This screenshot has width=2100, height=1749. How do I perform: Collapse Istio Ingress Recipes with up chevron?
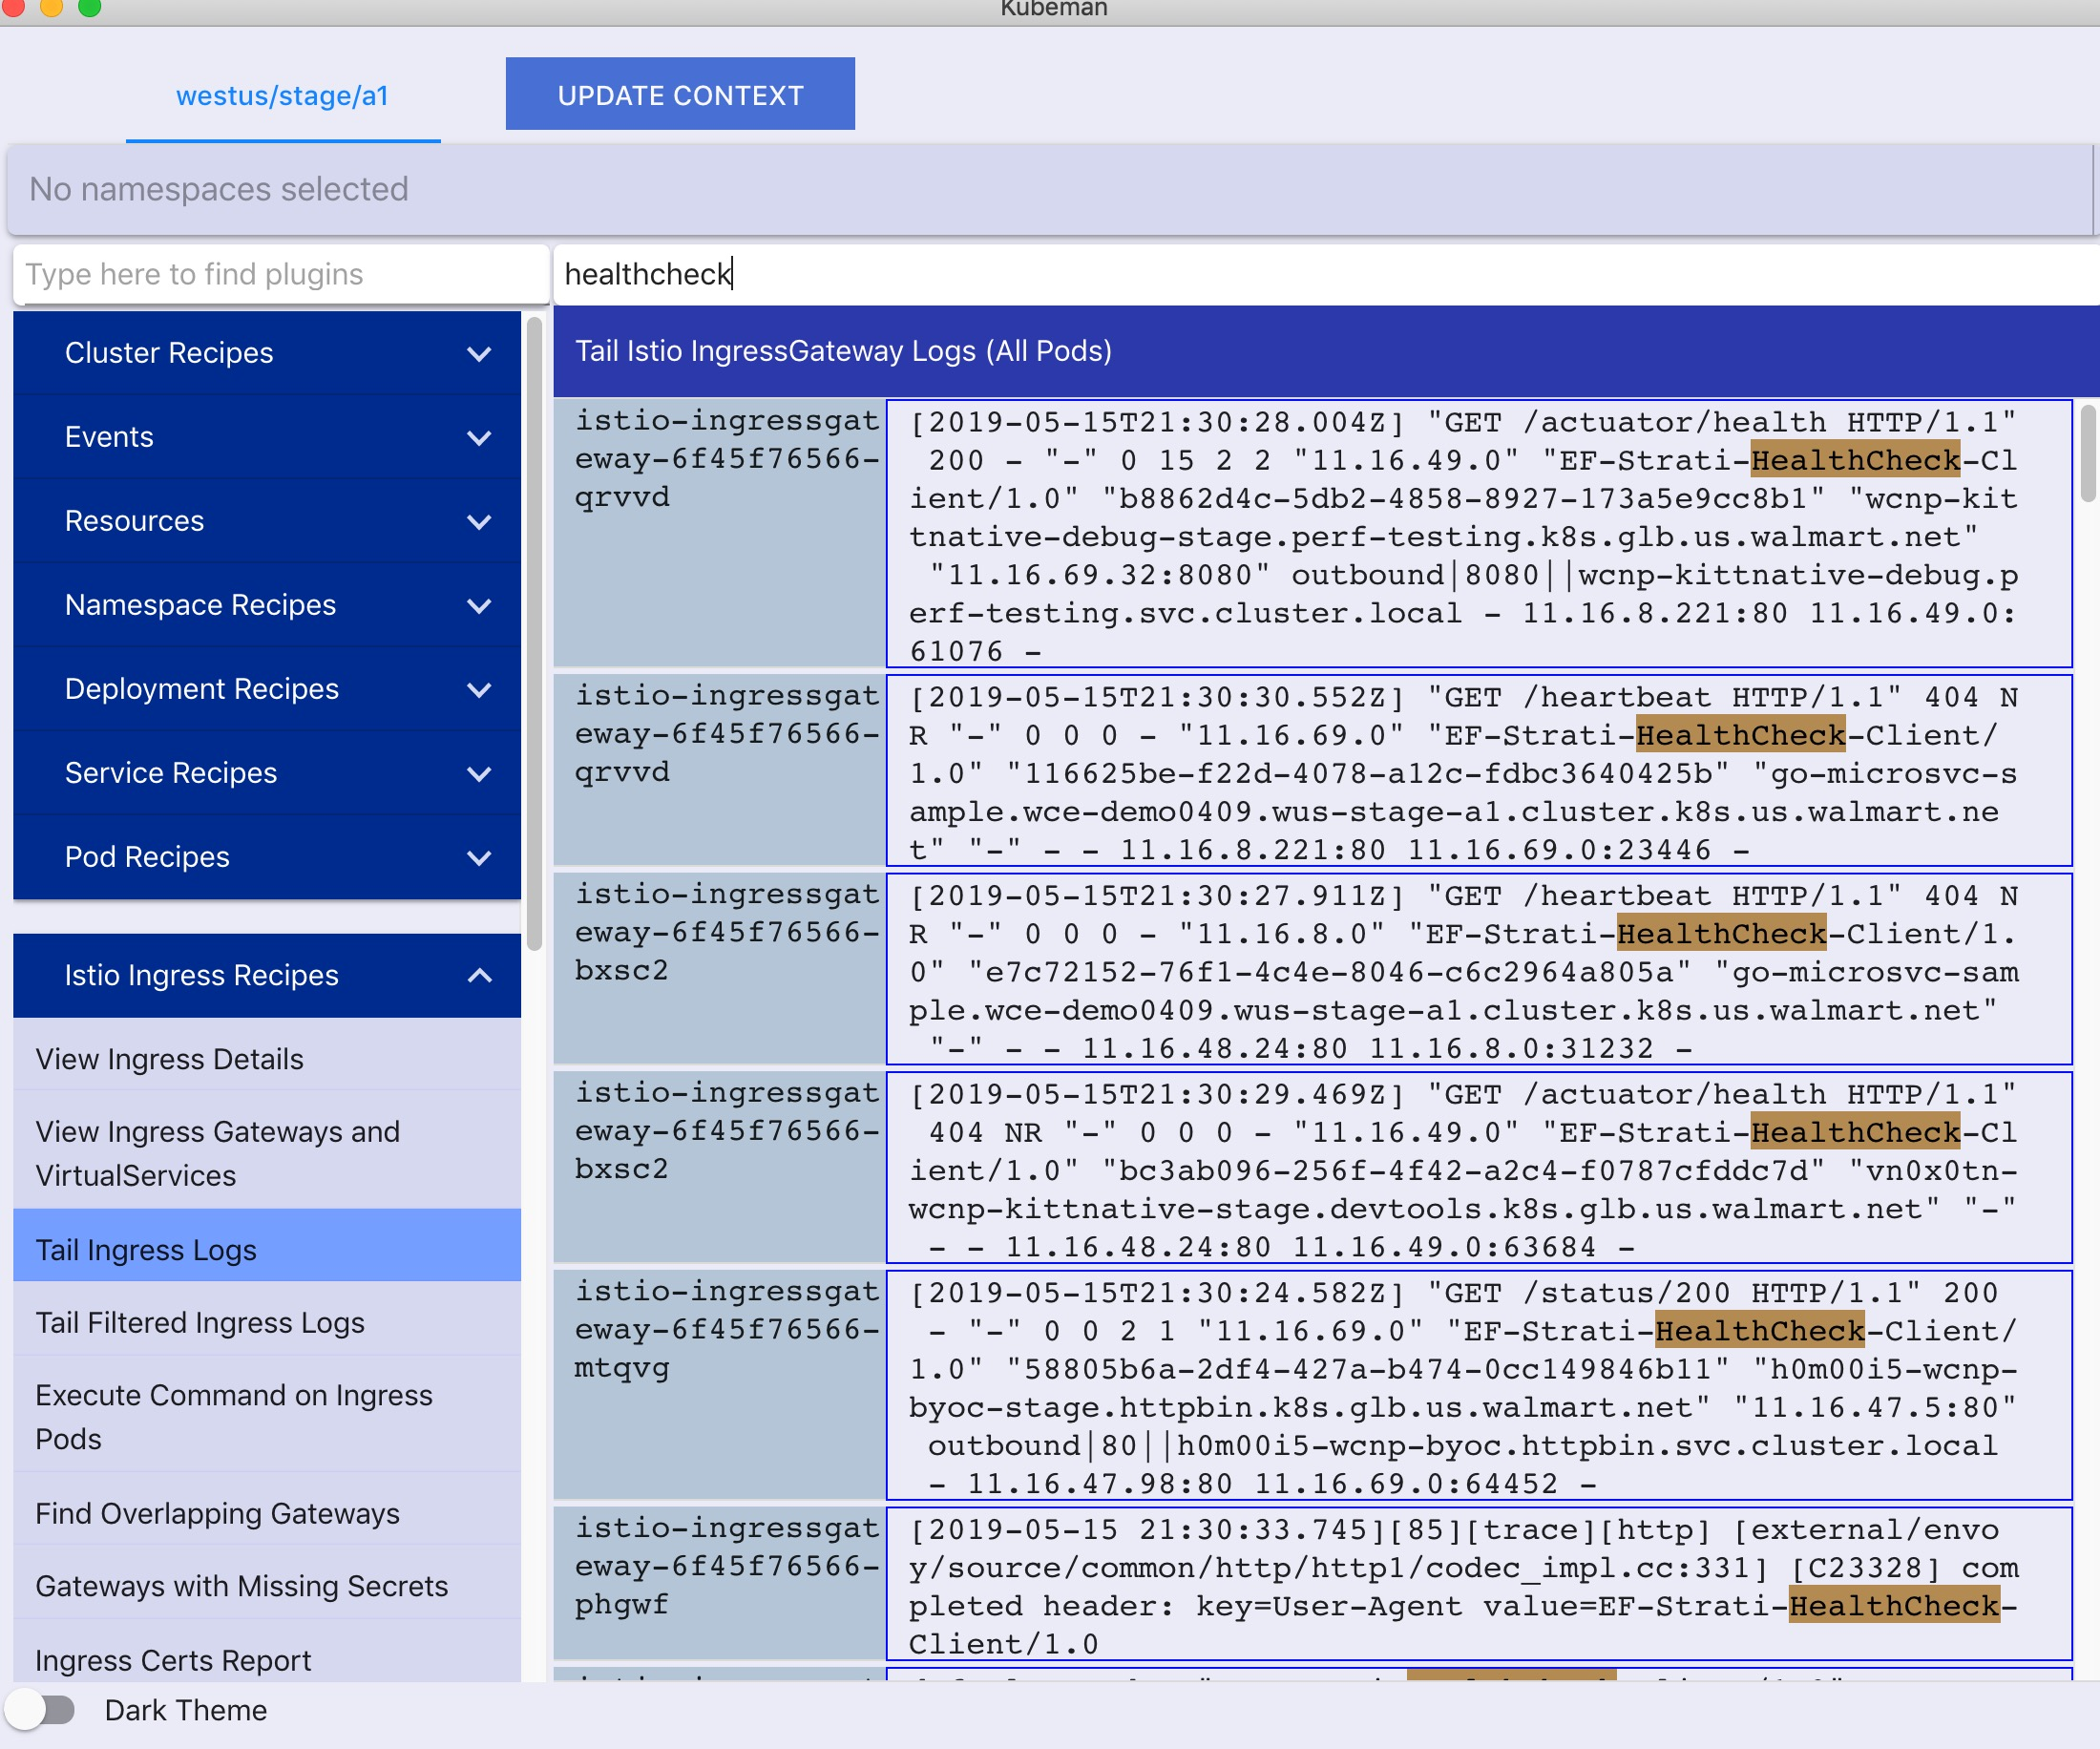pos(479,976)
